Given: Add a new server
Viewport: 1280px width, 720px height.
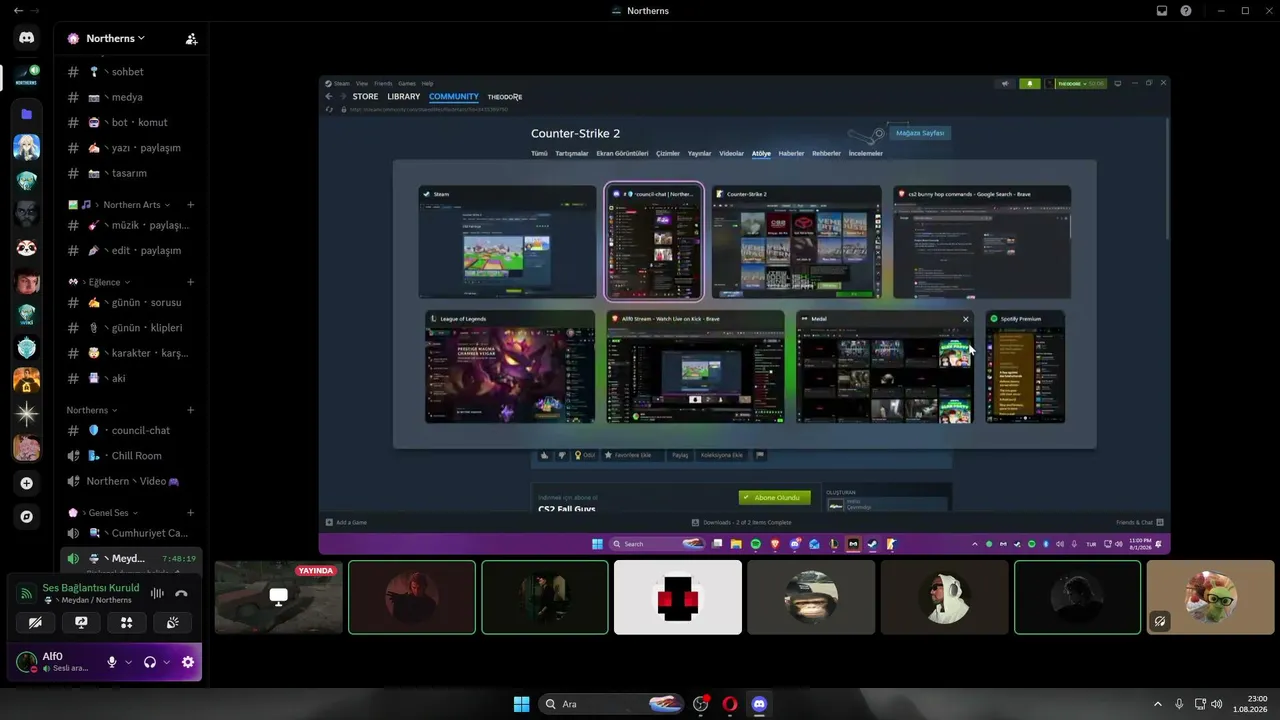Looking at the screenshot, I should coord(27,483).
